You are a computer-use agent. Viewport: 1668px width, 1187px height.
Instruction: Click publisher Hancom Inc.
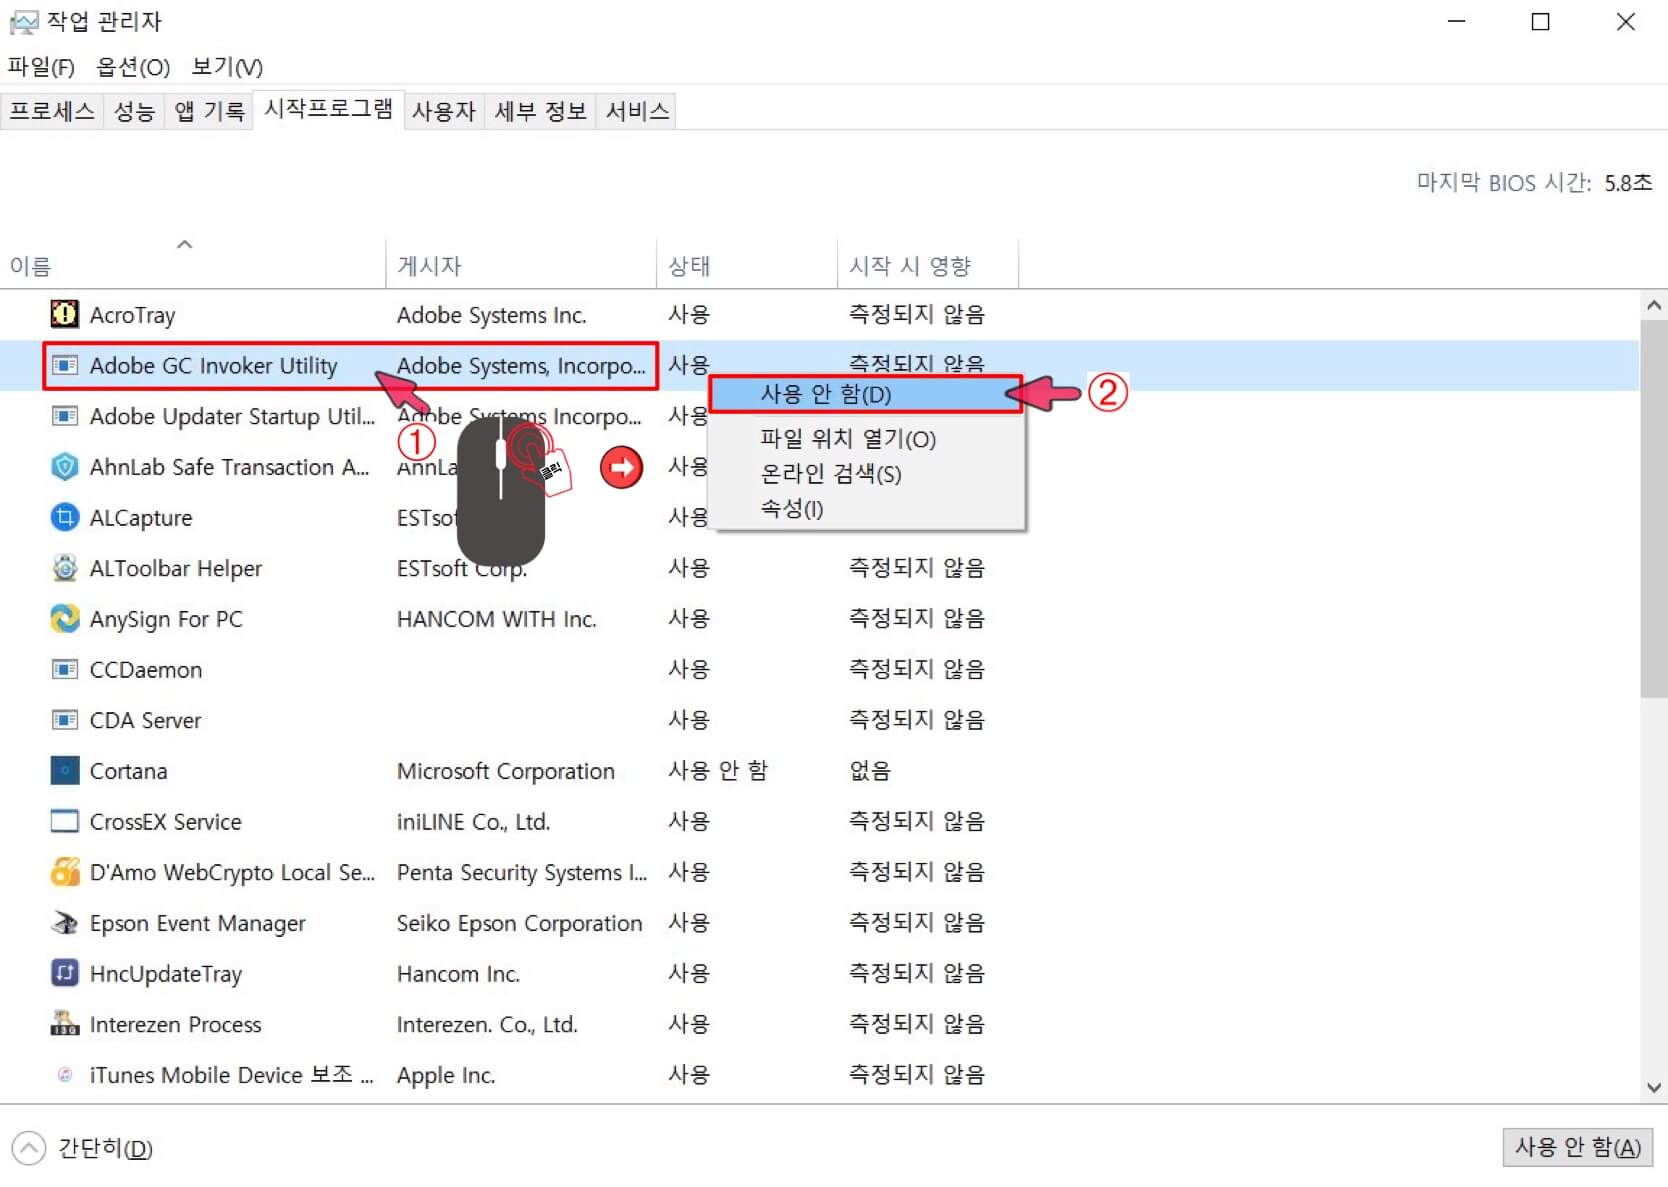coord(457,974)
